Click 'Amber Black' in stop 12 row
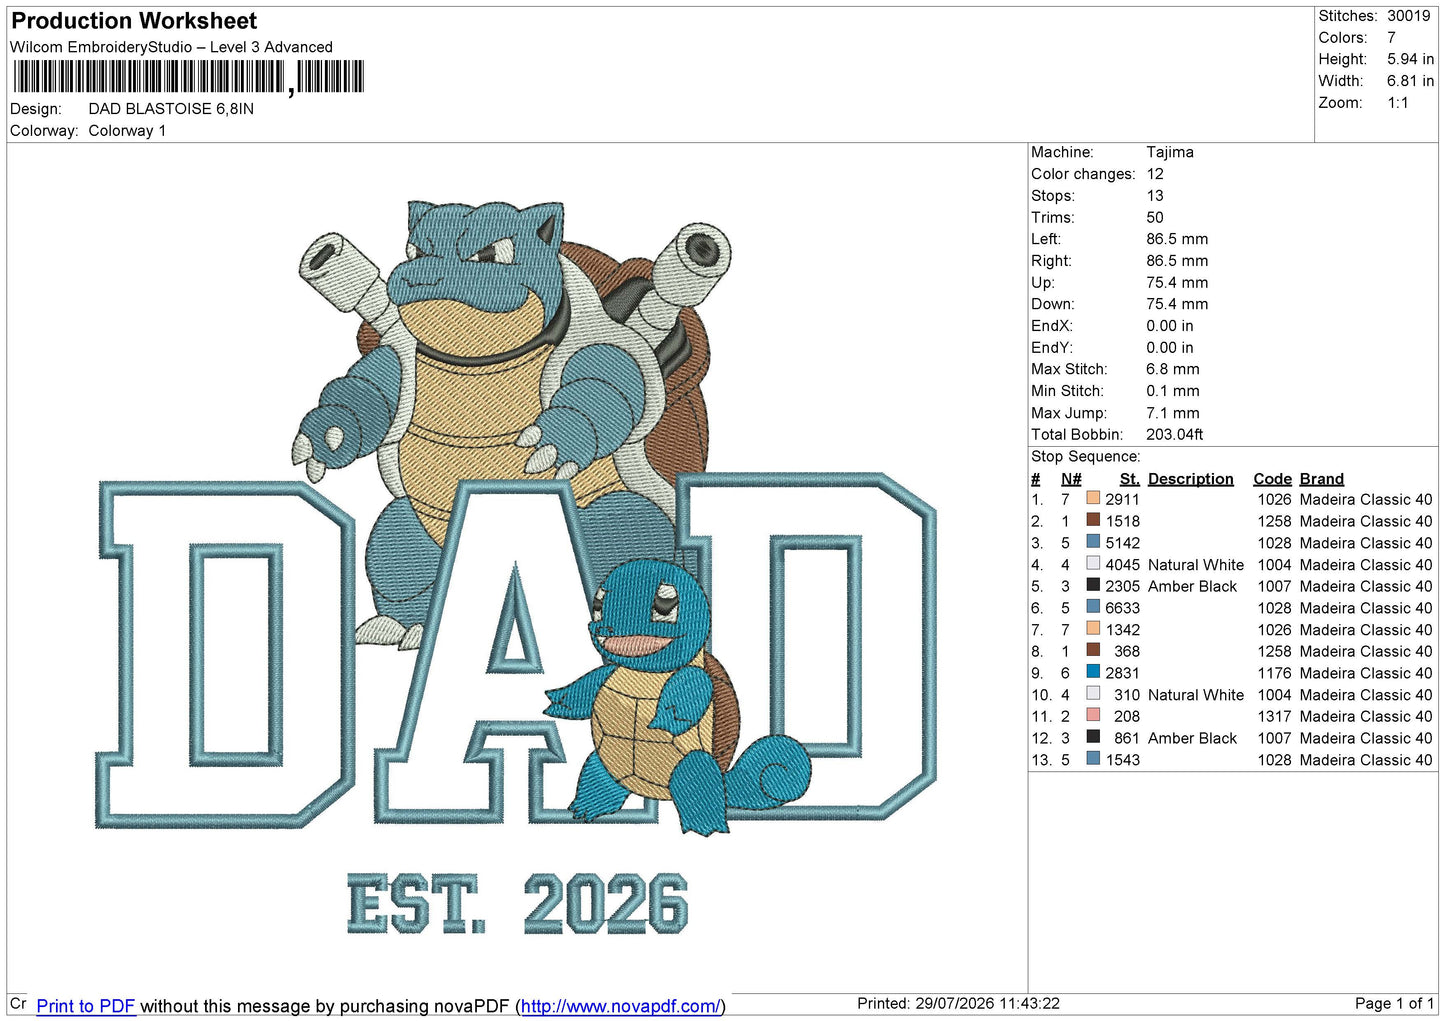 tap(1192, 738)
